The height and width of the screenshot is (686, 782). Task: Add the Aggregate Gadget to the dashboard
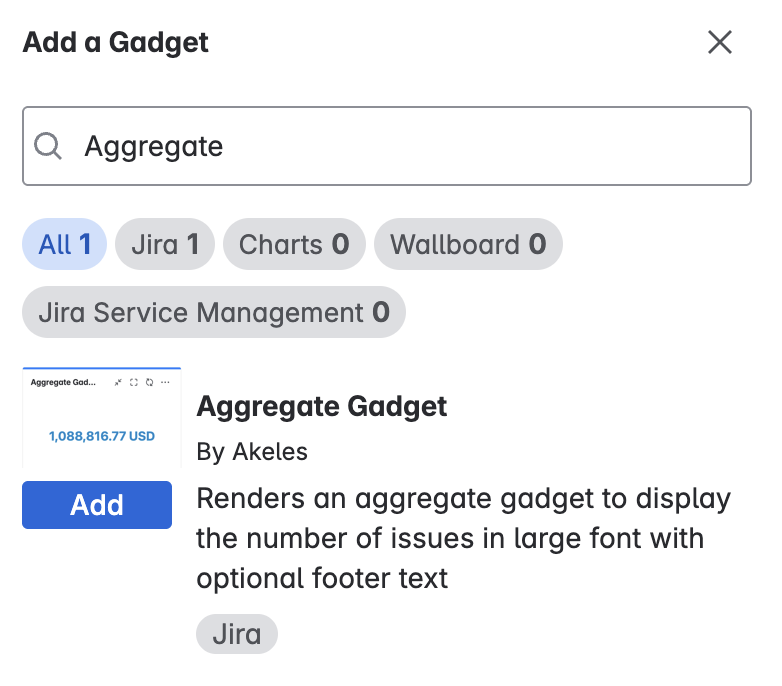tap(97, 505)
